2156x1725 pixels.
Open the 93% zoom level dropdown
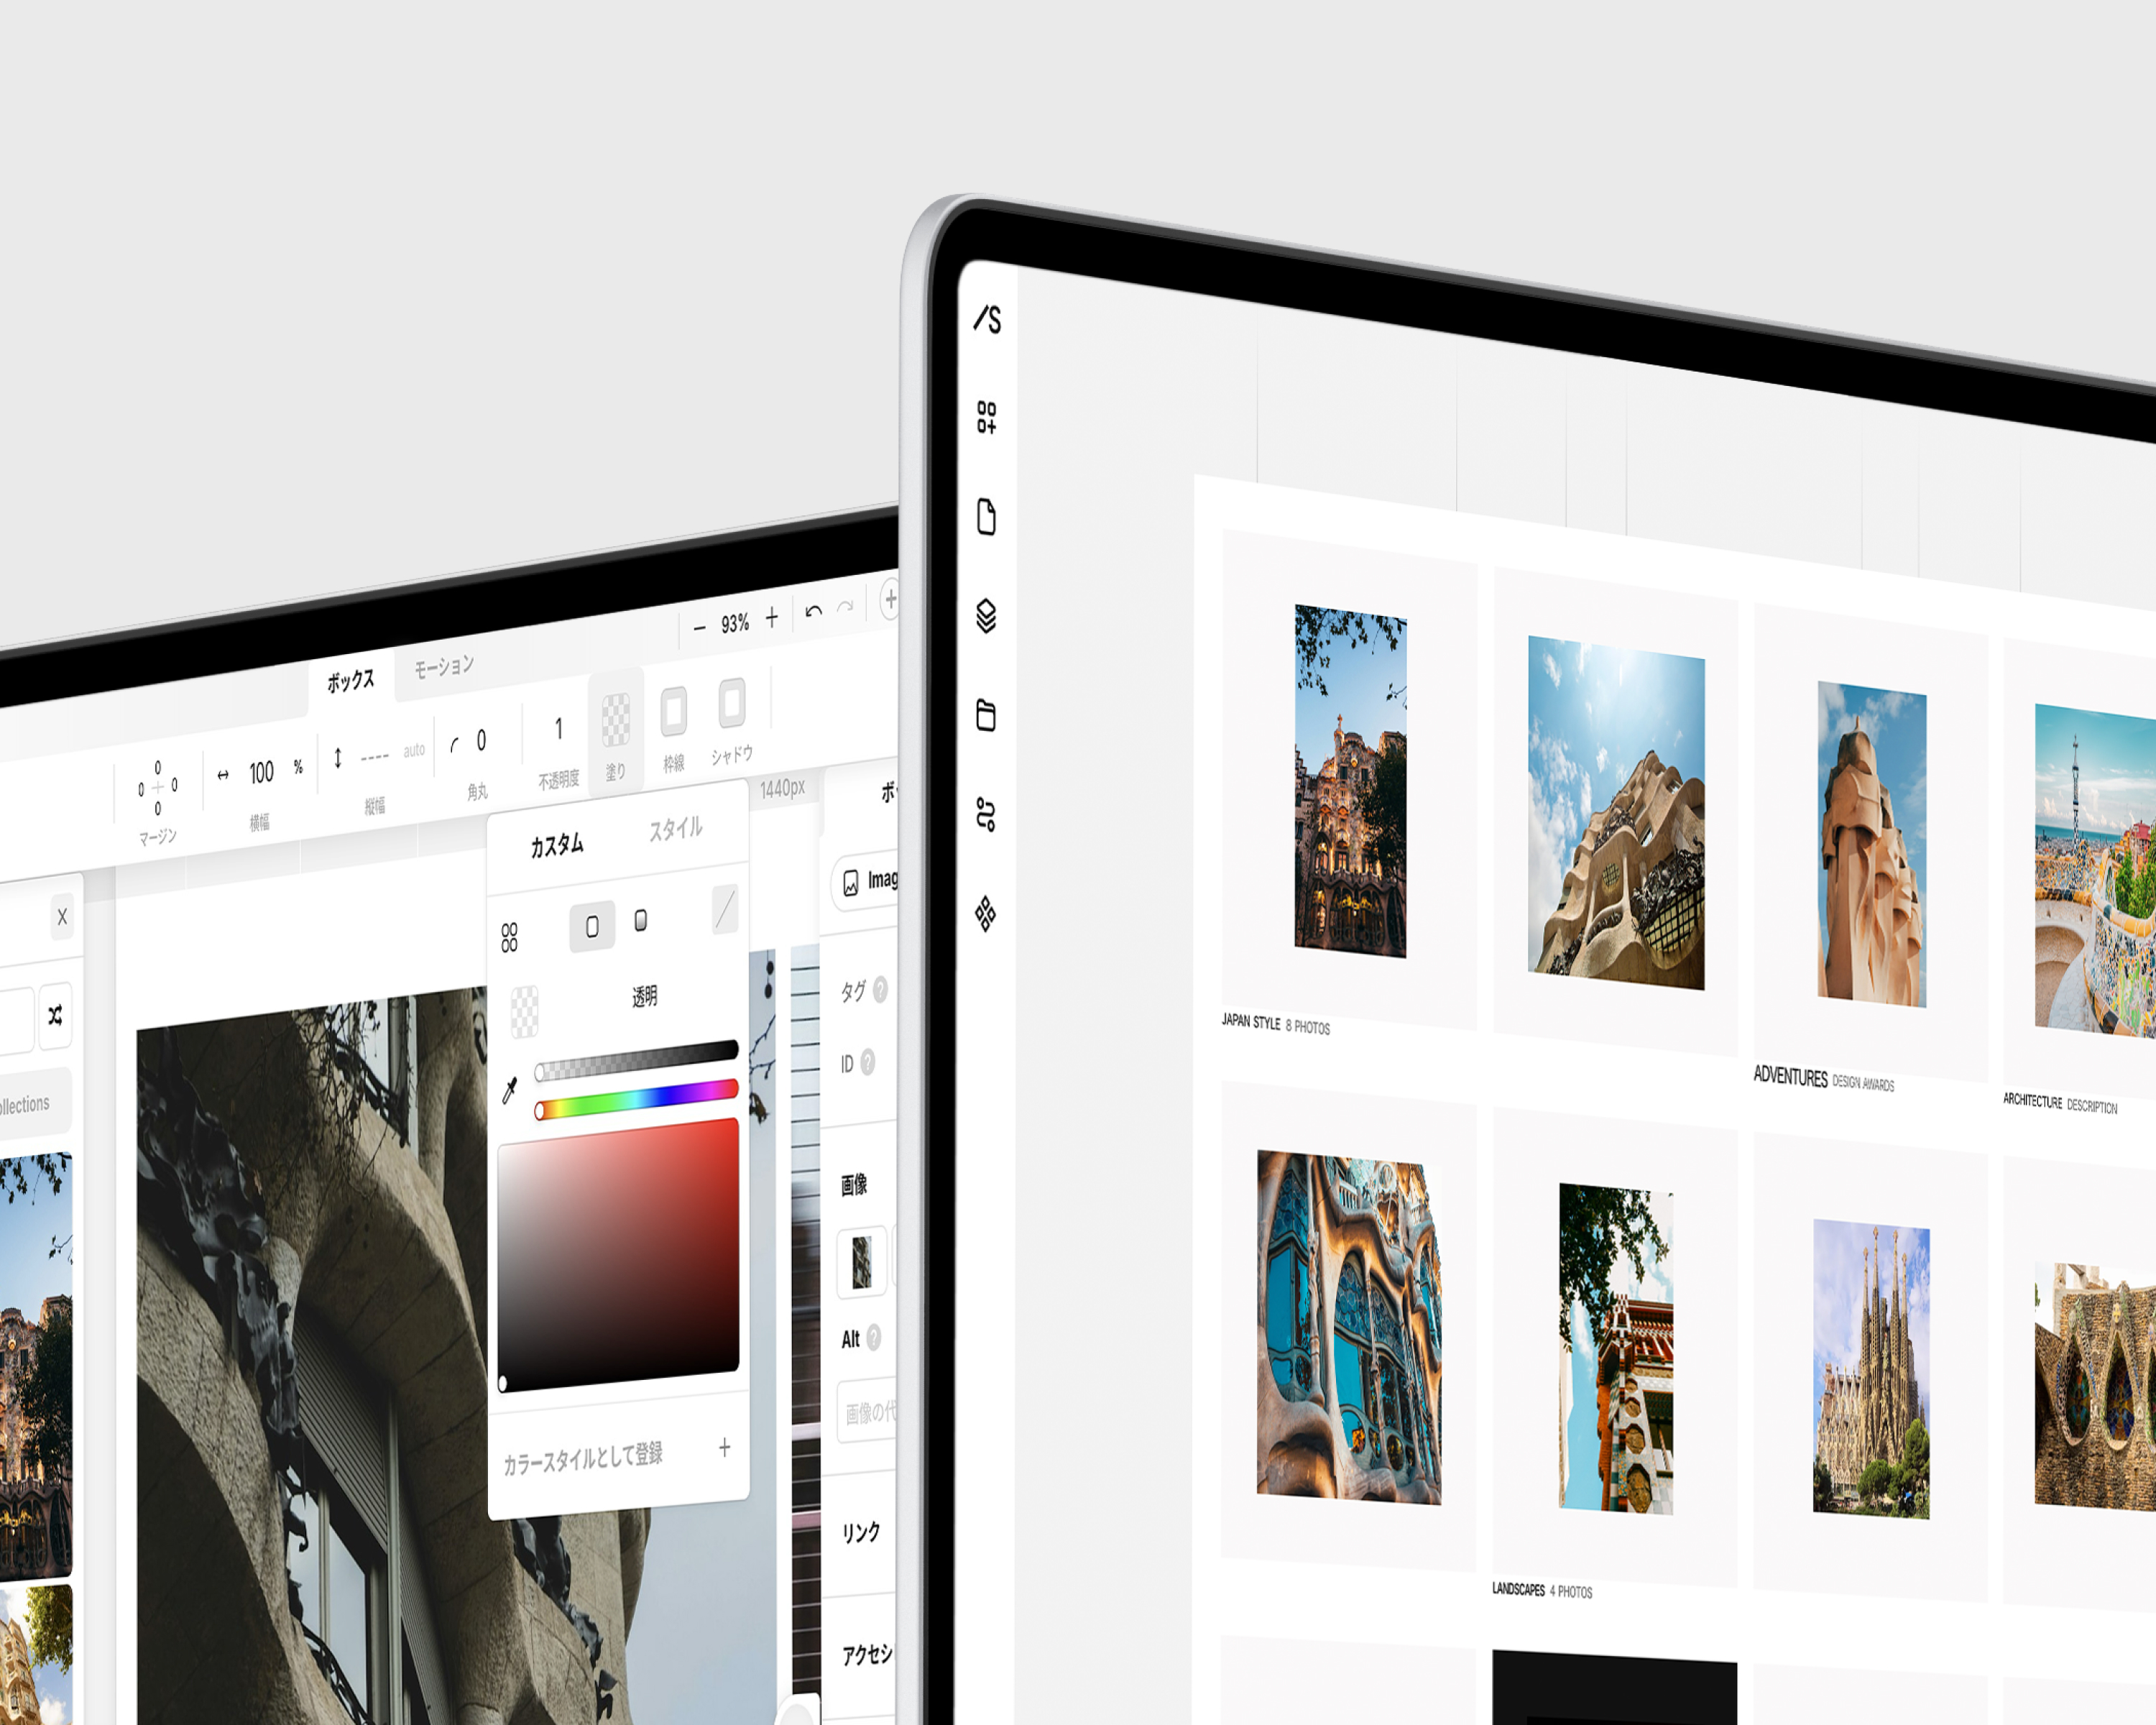click(x=735, y=623)
